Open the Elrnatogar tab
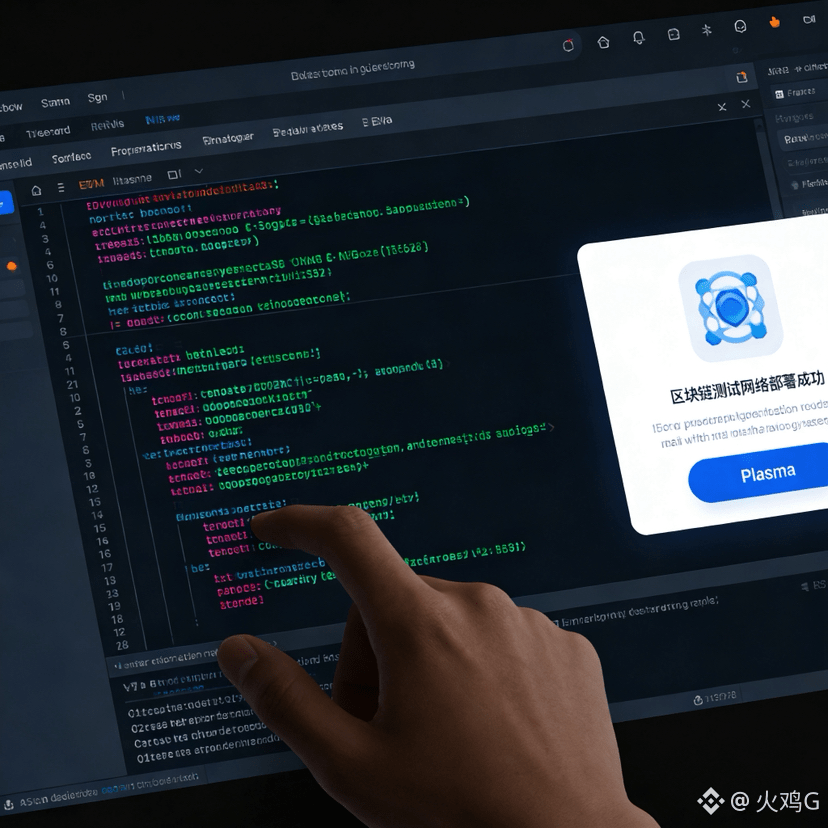This screenshot has height=828, width=828. click(228, 139)
